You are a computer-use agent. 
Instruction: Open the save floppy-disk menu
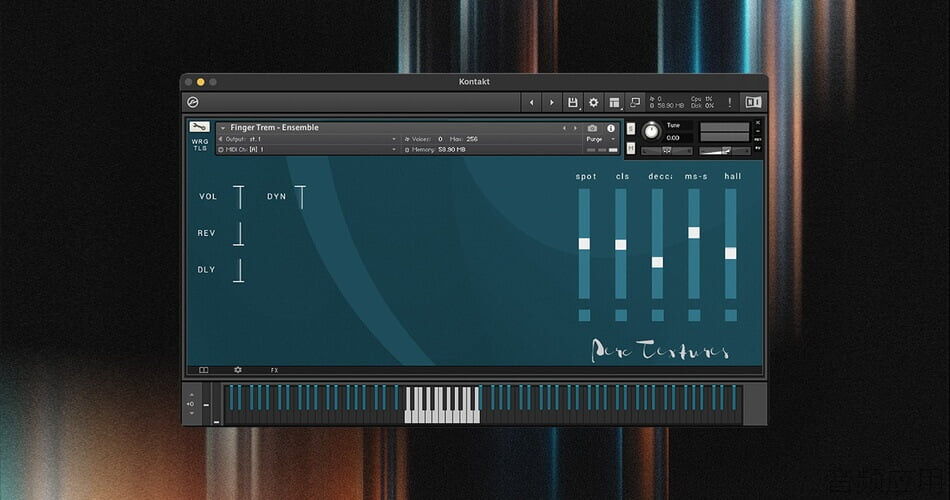coord(573,102)
